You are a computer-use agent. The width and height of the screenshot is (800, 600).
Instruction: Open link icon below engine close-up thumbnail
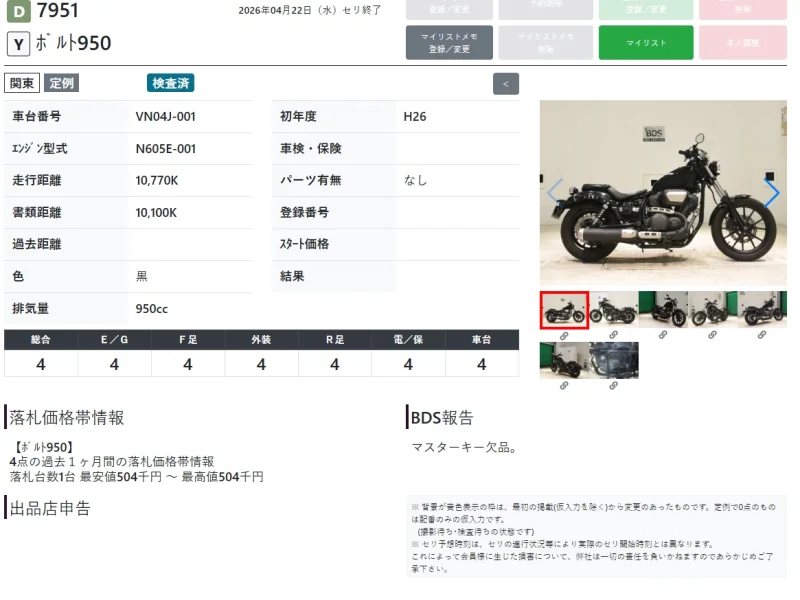tap(613, 385)
